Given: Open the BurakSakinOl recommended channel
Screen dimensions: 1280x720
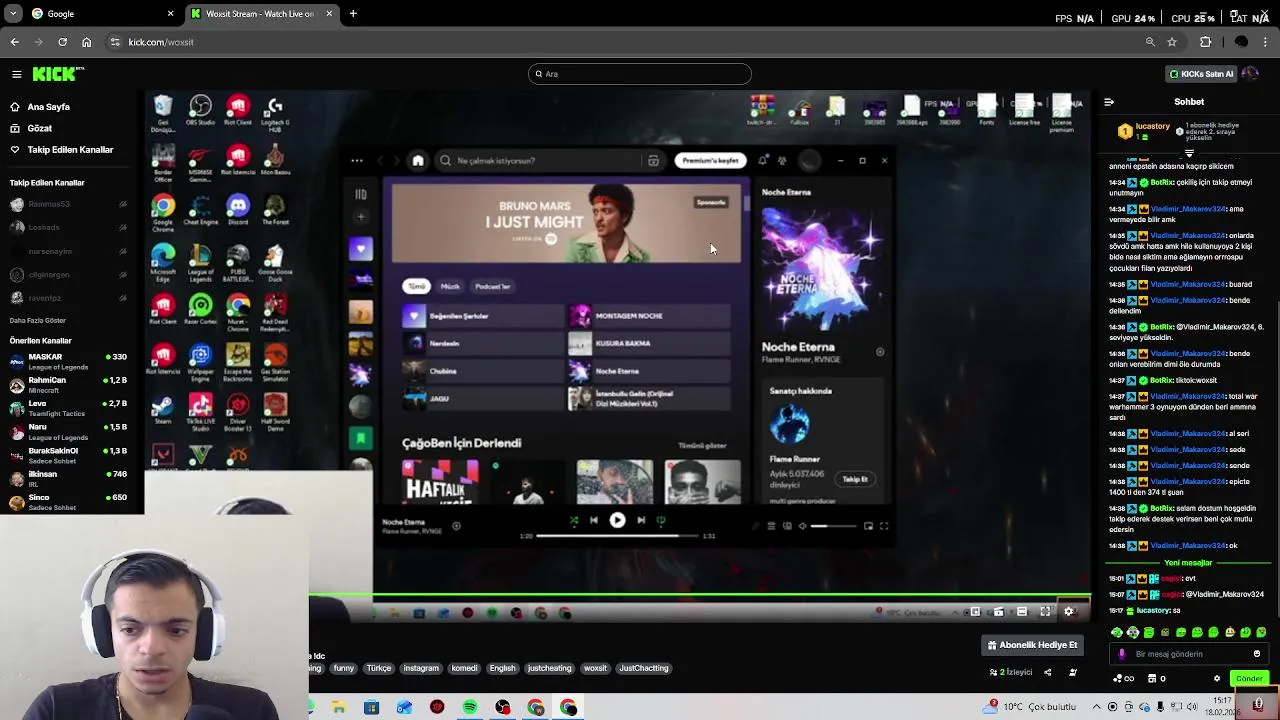Looking at the screenshot, I should tap(68, 455).
